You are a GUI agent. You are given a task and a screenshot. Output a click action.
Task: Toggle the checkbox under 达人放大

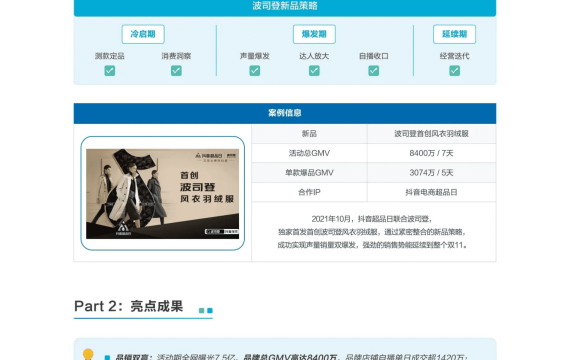(x=314, y=71)
